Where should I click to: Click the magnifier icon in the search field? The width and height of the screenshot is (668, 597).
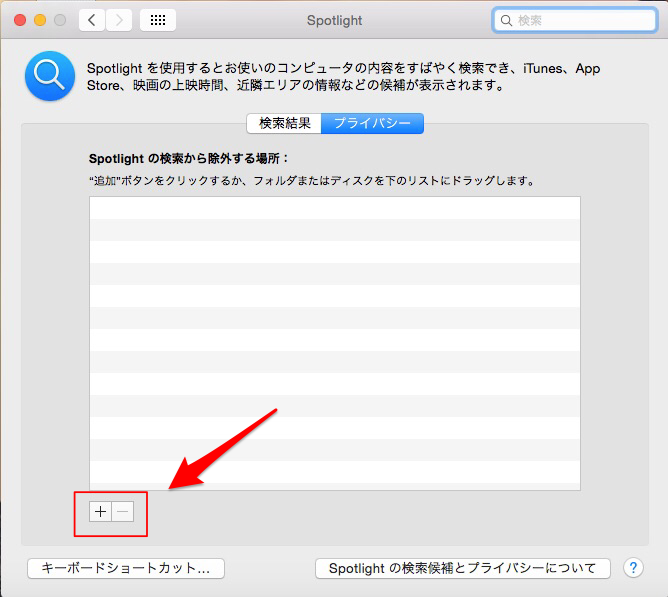click(x=506, y=20)
